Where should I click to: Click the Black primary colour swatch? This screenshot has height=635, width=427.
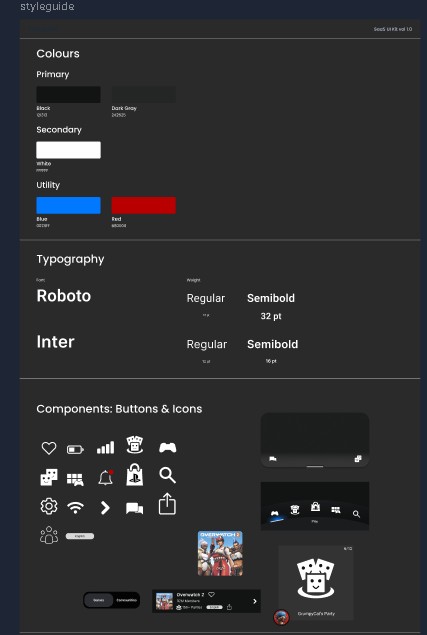68,94
